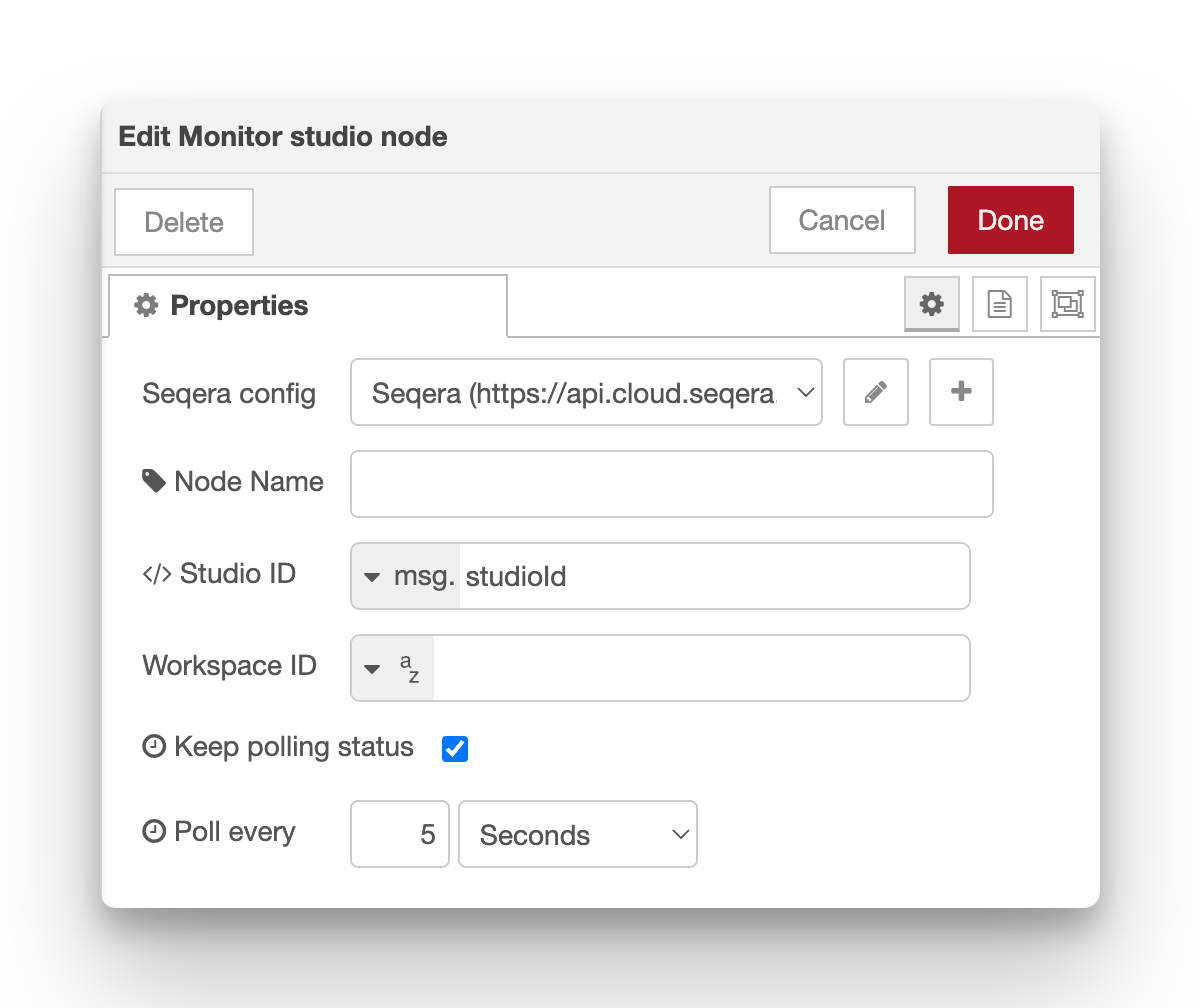Click the Delete button

point(183,222)
